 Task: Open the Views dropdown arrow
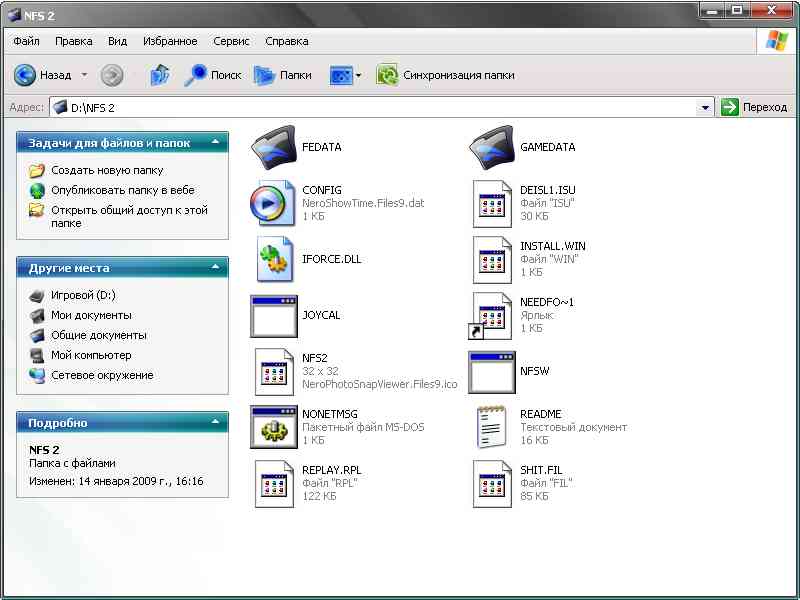pyautogui.click(x=358, y=76)
